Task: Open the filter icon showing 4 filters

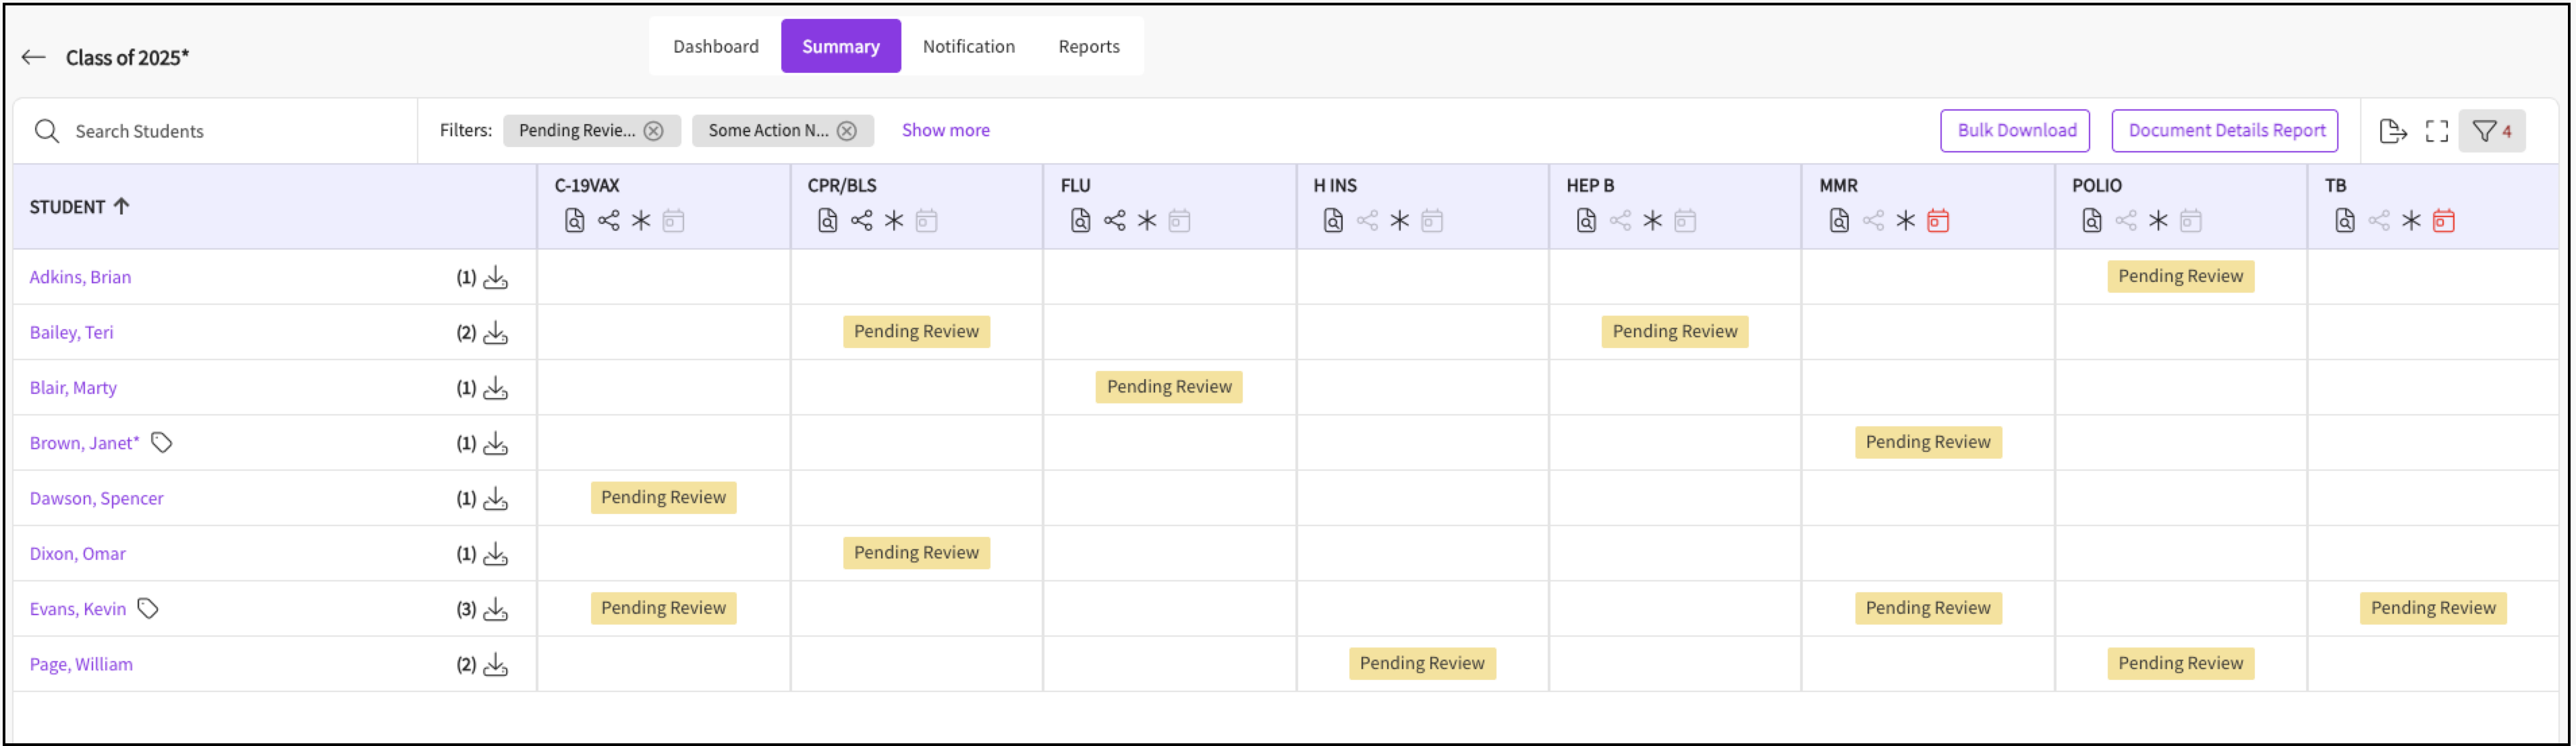Action: 2491,131
